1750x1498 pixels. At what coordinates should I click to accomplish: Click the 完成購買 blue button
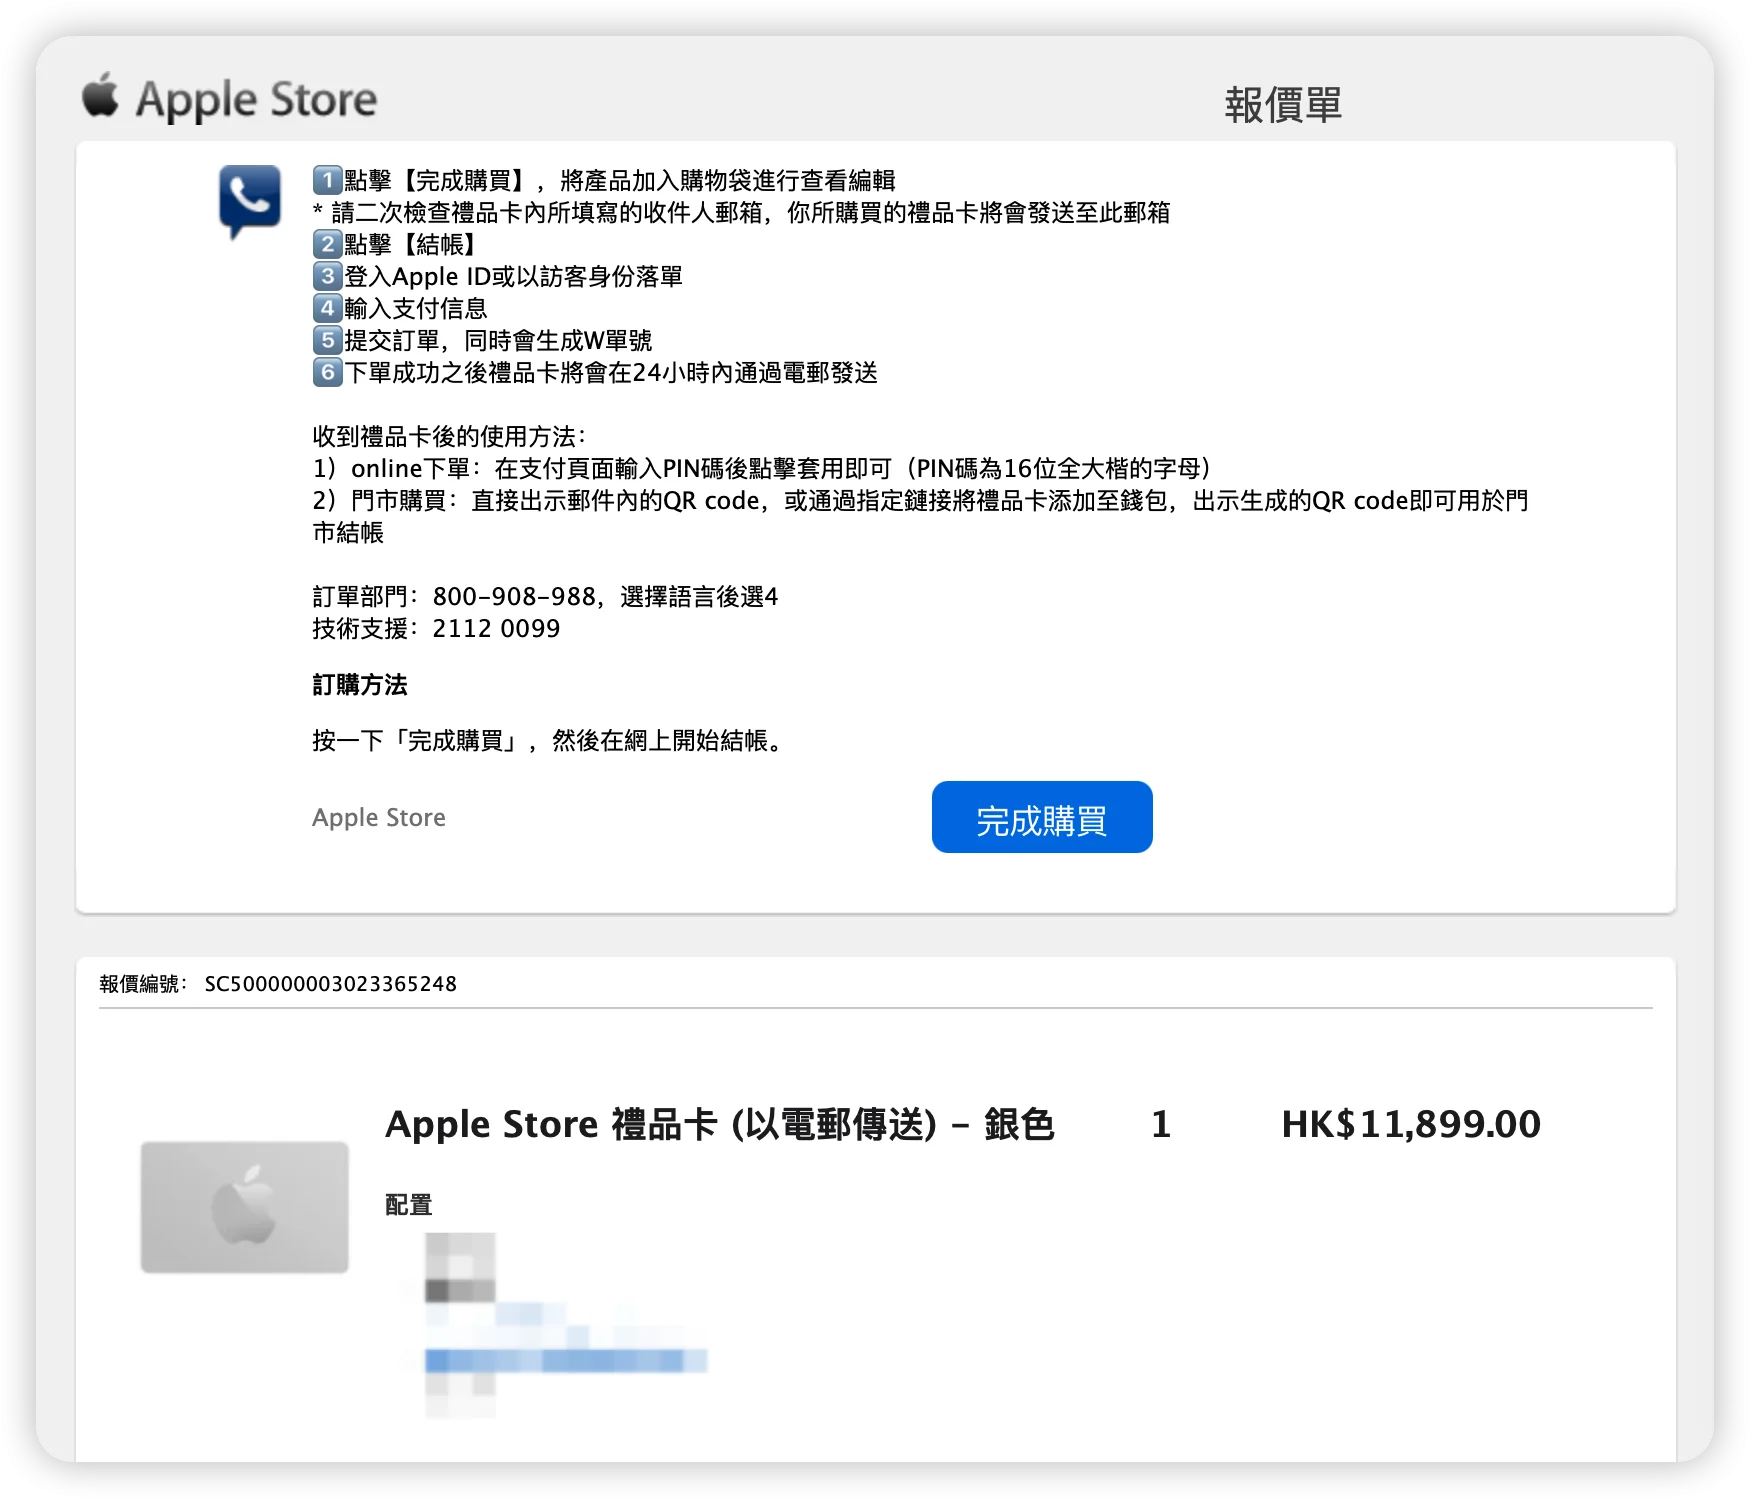pos(1042,817)
